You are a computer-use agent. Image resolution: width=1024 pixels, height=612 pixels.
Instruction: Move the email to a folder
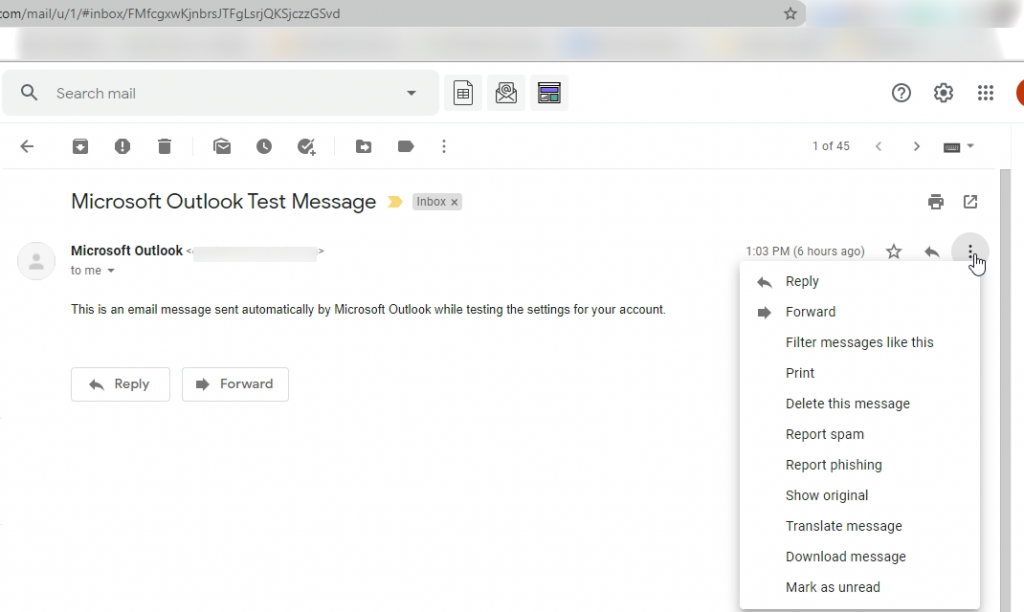[x=364, y=146]
